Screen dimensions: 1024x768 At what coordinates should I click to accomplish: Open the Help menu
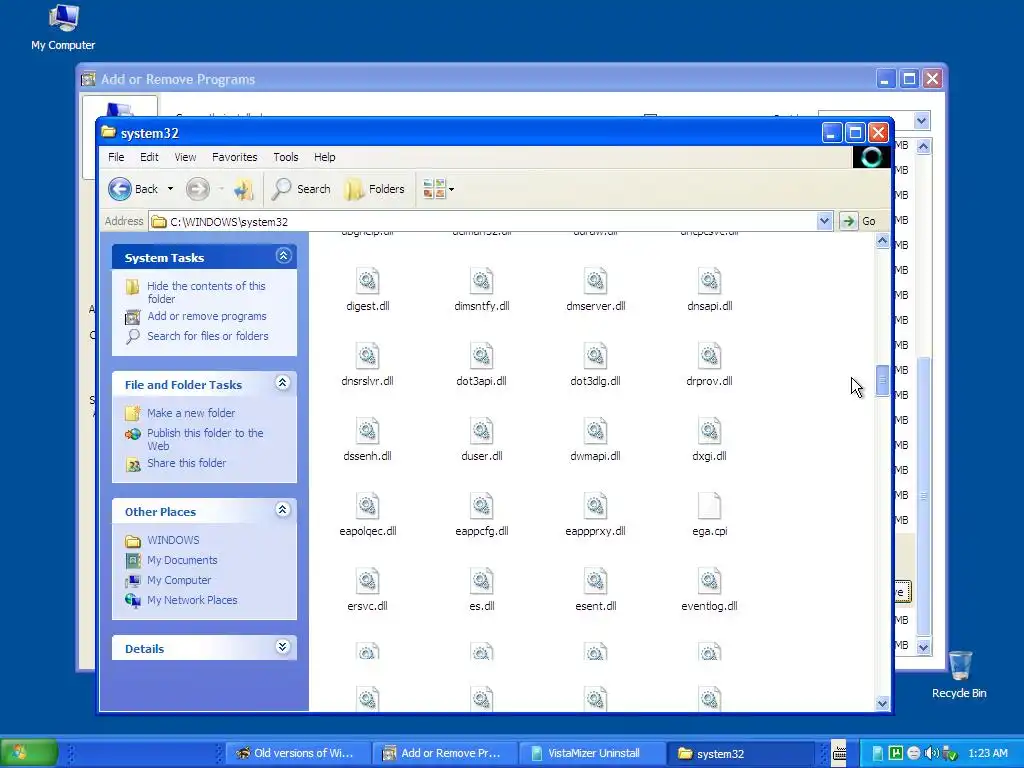(x=325, y=157)
